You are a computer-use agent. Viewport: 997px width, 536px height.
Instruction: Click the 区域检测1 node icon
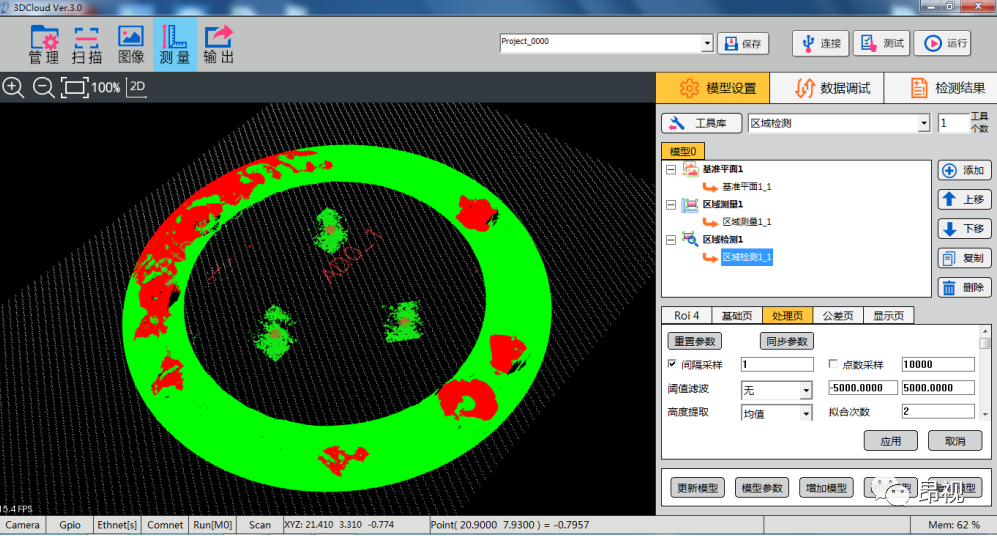tap(690, 239)
